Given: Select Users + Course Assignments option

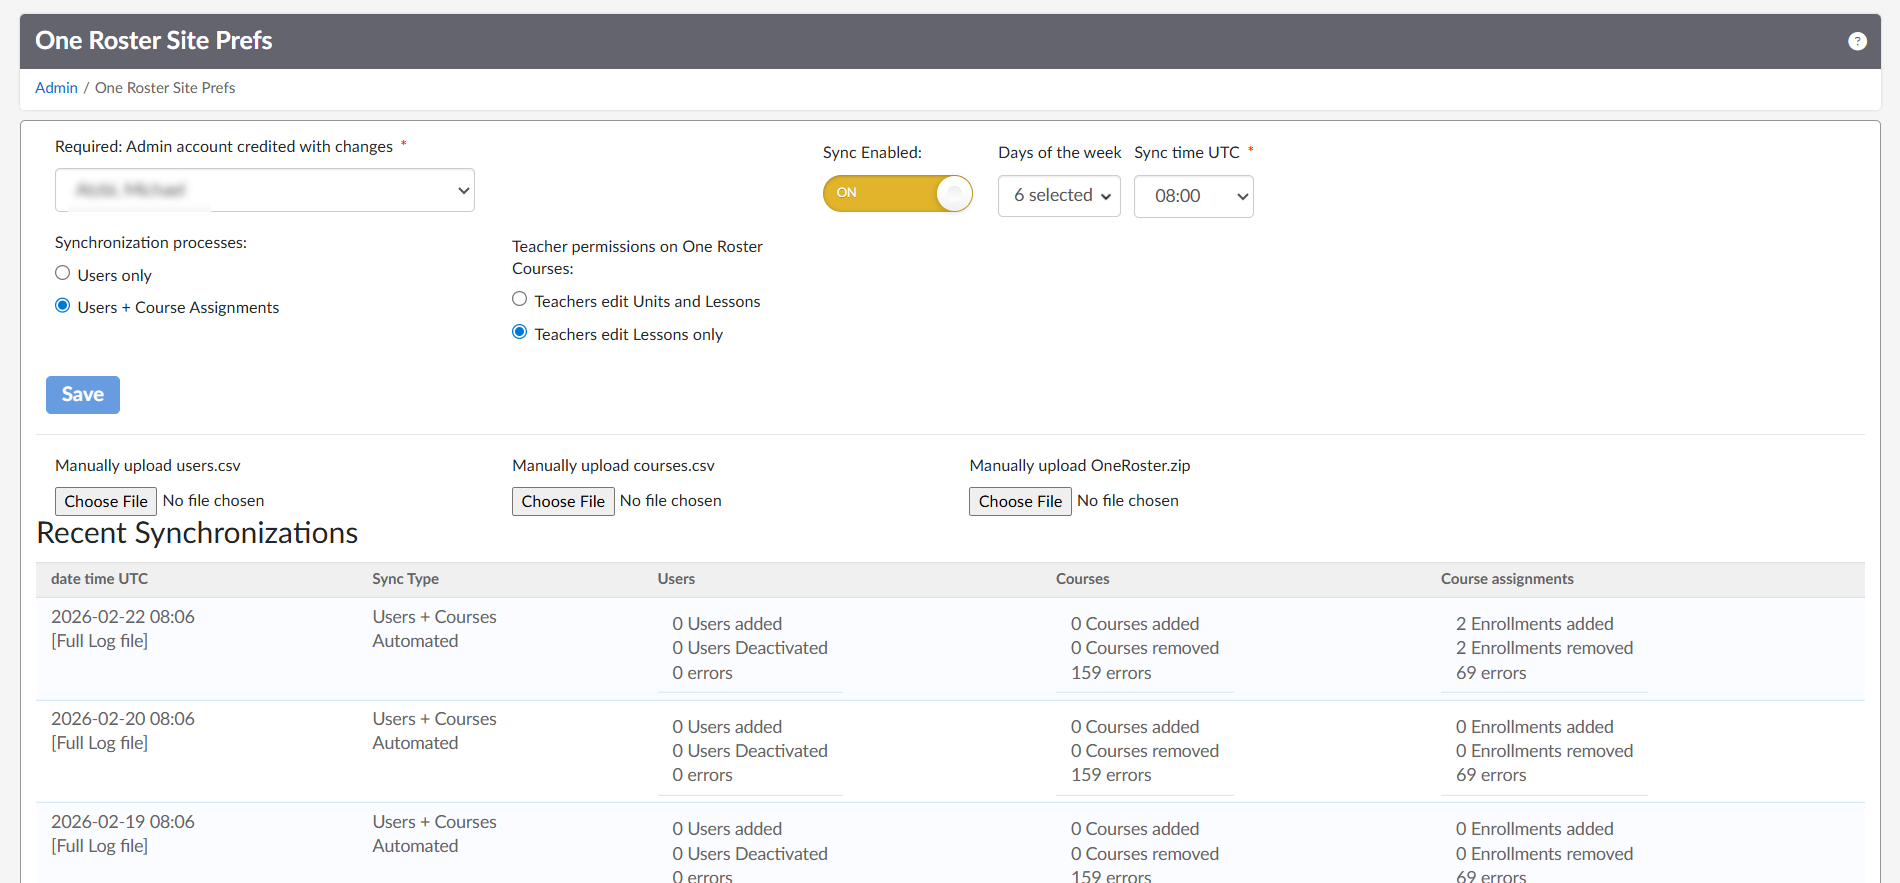Looking at the screenshot, I should point(63,306).
